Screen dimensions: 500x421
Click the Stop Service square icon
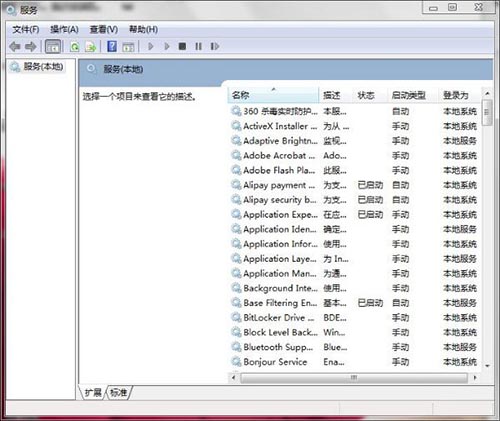click(182, 46)
